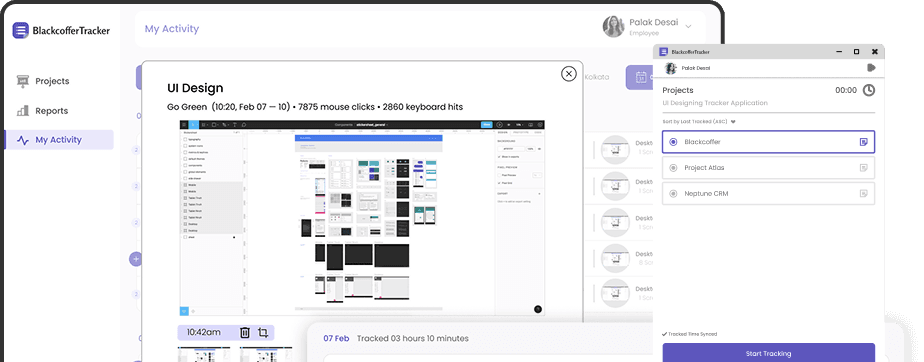Viewport: 924px width, 362px height.
Task: Select the Blackcoffer project radio button
Action: coord(674,142)
